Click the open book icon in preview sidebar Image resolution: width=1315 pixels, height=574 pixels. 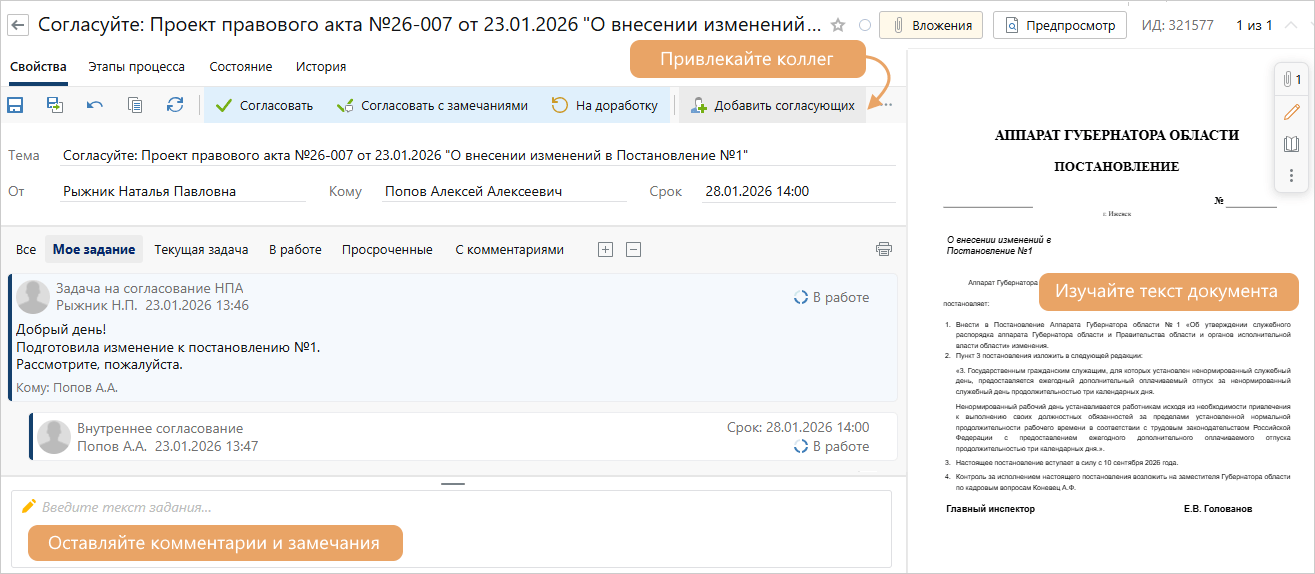(1291, 144)
